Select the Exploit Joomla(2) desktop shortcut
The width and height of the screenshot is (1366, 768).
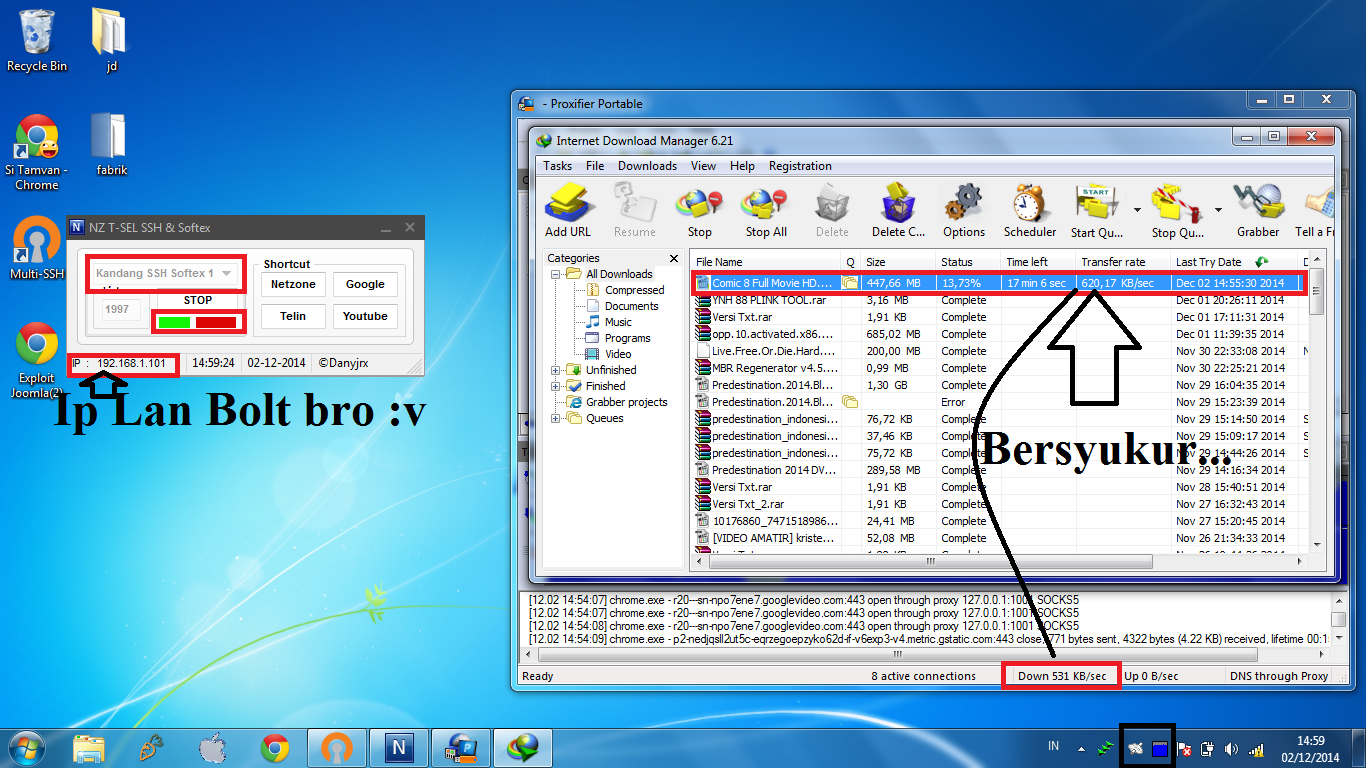pyautogui.click(x=37, y=359)
